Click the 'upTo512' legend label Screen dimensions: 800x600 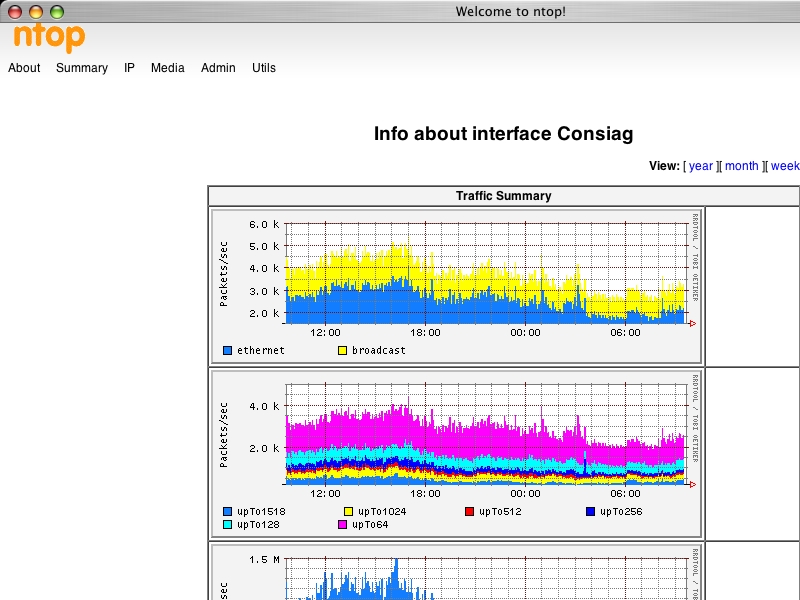point(500,512)
